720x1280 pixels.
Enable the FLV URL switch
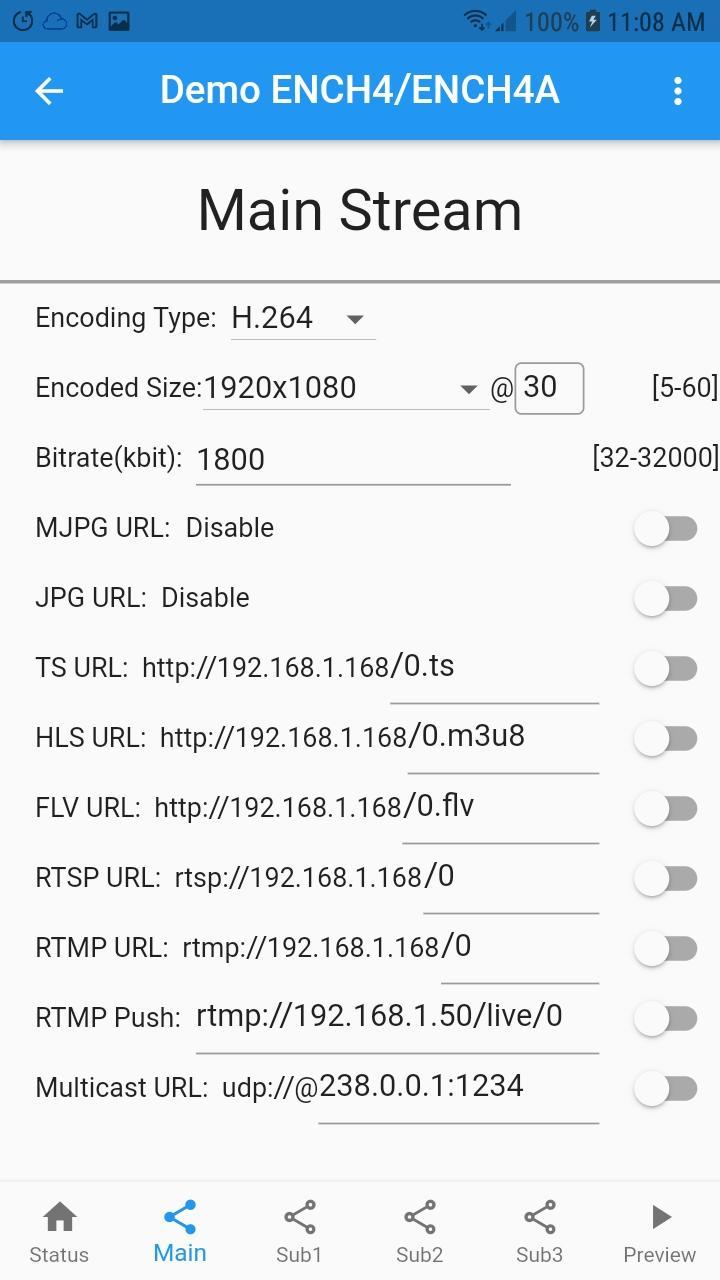click(x=666, y=809)
